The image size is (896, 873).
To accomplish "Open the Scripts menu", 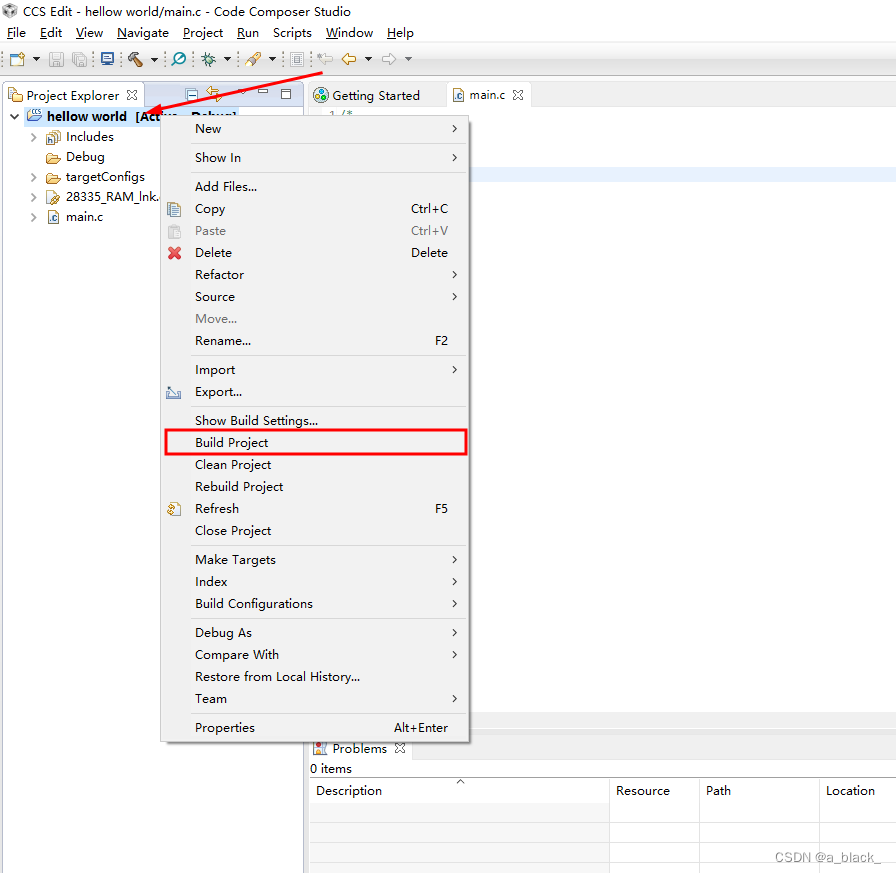I will click(292, 33).
